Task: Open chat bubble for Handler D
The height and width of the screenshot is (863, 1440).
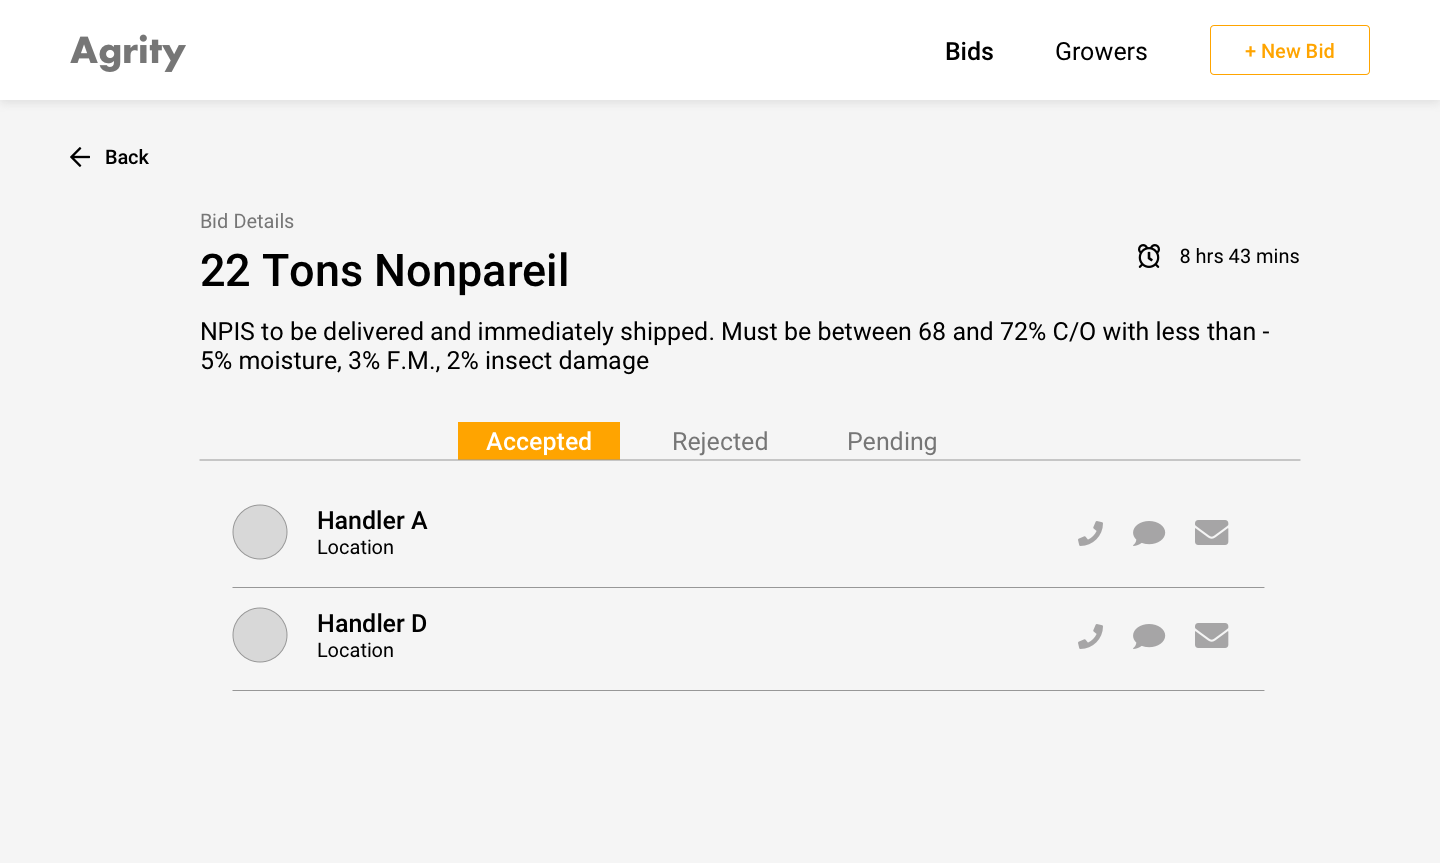Action: pos(1149,636)
